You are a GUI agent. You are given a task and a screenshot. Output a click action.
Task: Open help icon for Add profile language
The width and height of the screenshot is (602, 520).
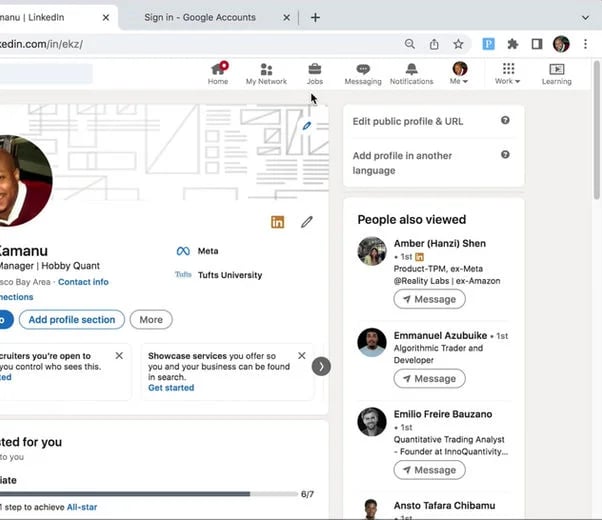pos(505,154)
